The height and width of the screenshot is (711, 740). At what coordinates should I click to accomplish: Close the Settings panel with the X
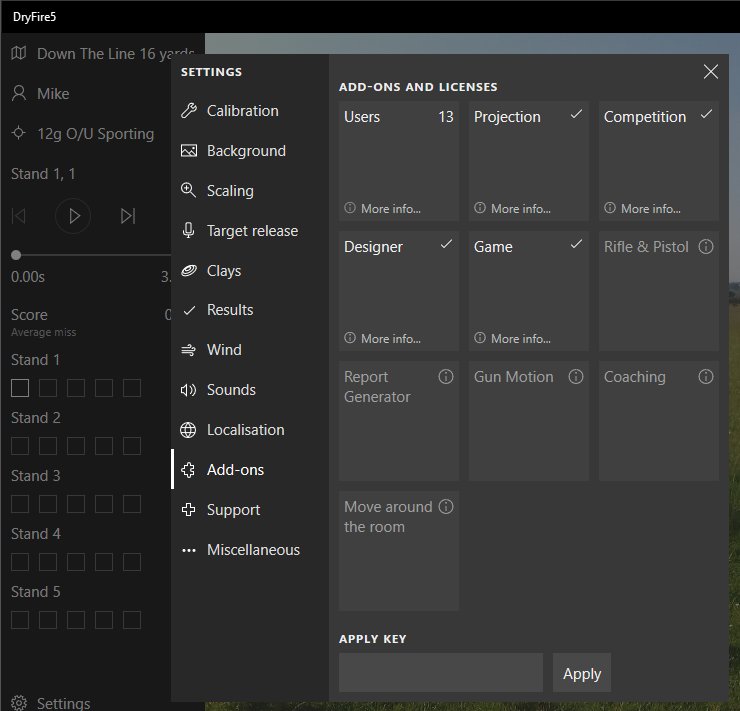coord(711,71)
